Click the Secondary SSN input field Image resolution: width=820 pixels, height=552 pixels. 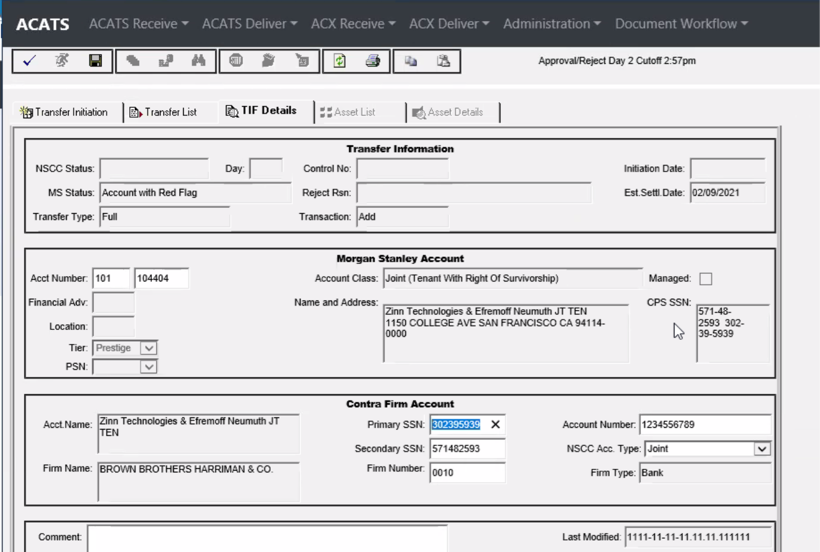click(467, 449)
